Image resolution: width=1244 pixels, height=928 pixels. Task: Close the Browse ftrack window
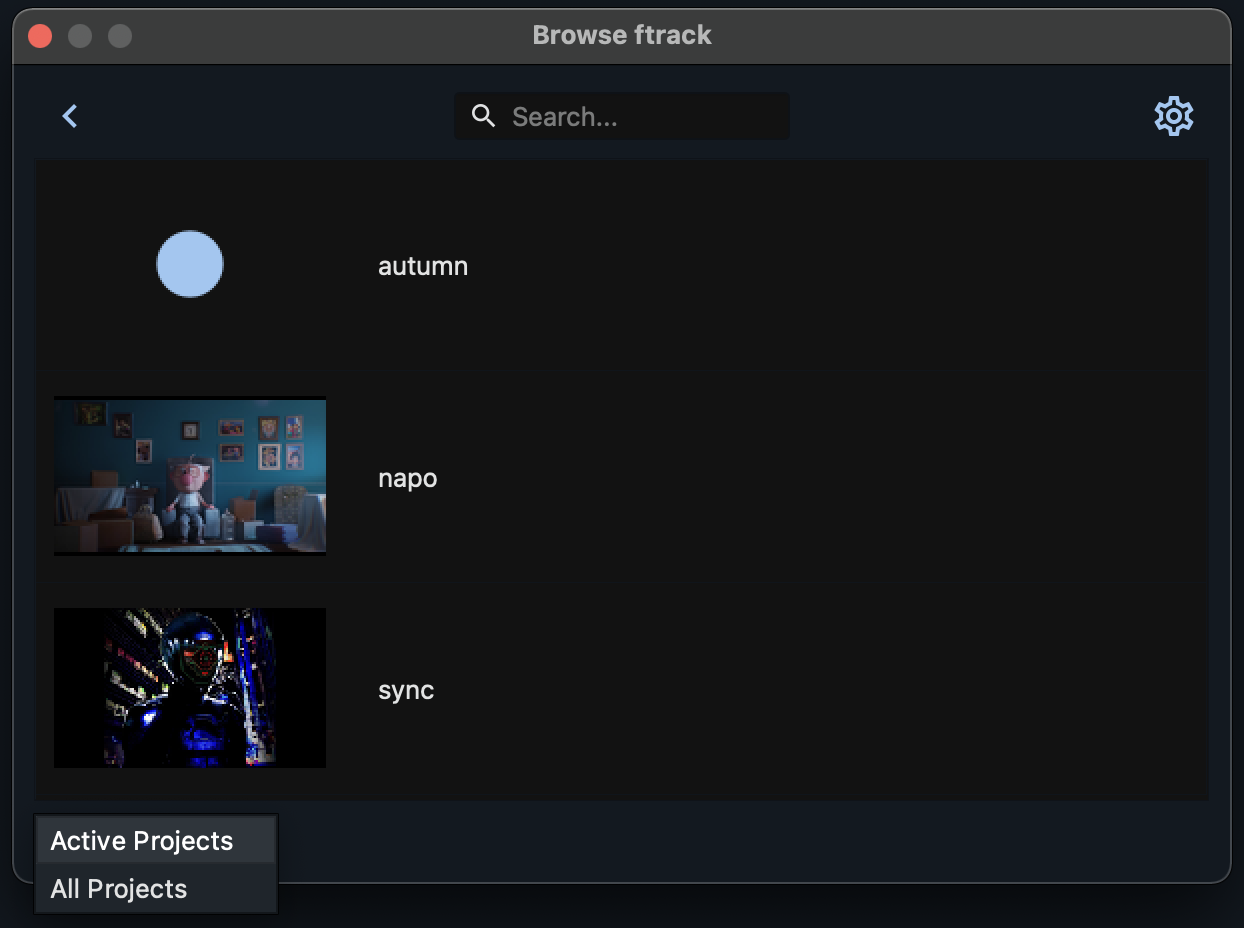coord(40,36)
